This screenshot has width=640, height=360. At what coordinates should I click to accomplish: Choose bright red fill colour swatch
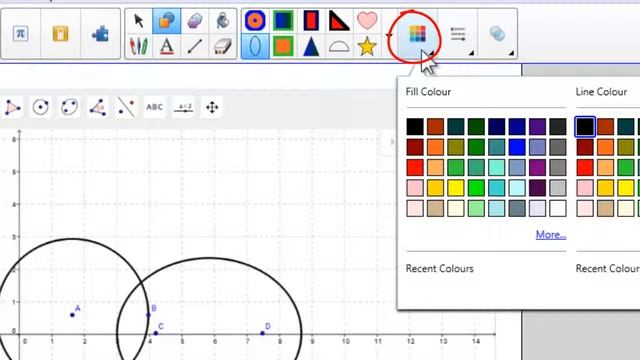click(x=415, y=168)
